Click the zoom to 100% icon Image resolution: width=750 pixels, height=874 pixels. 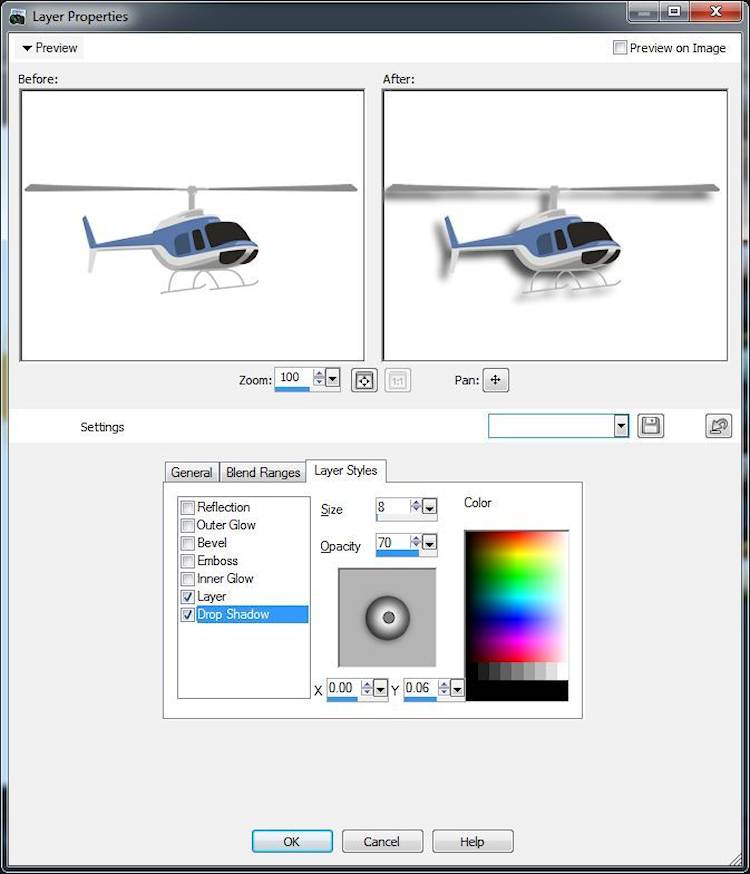(x=397, y=381)
